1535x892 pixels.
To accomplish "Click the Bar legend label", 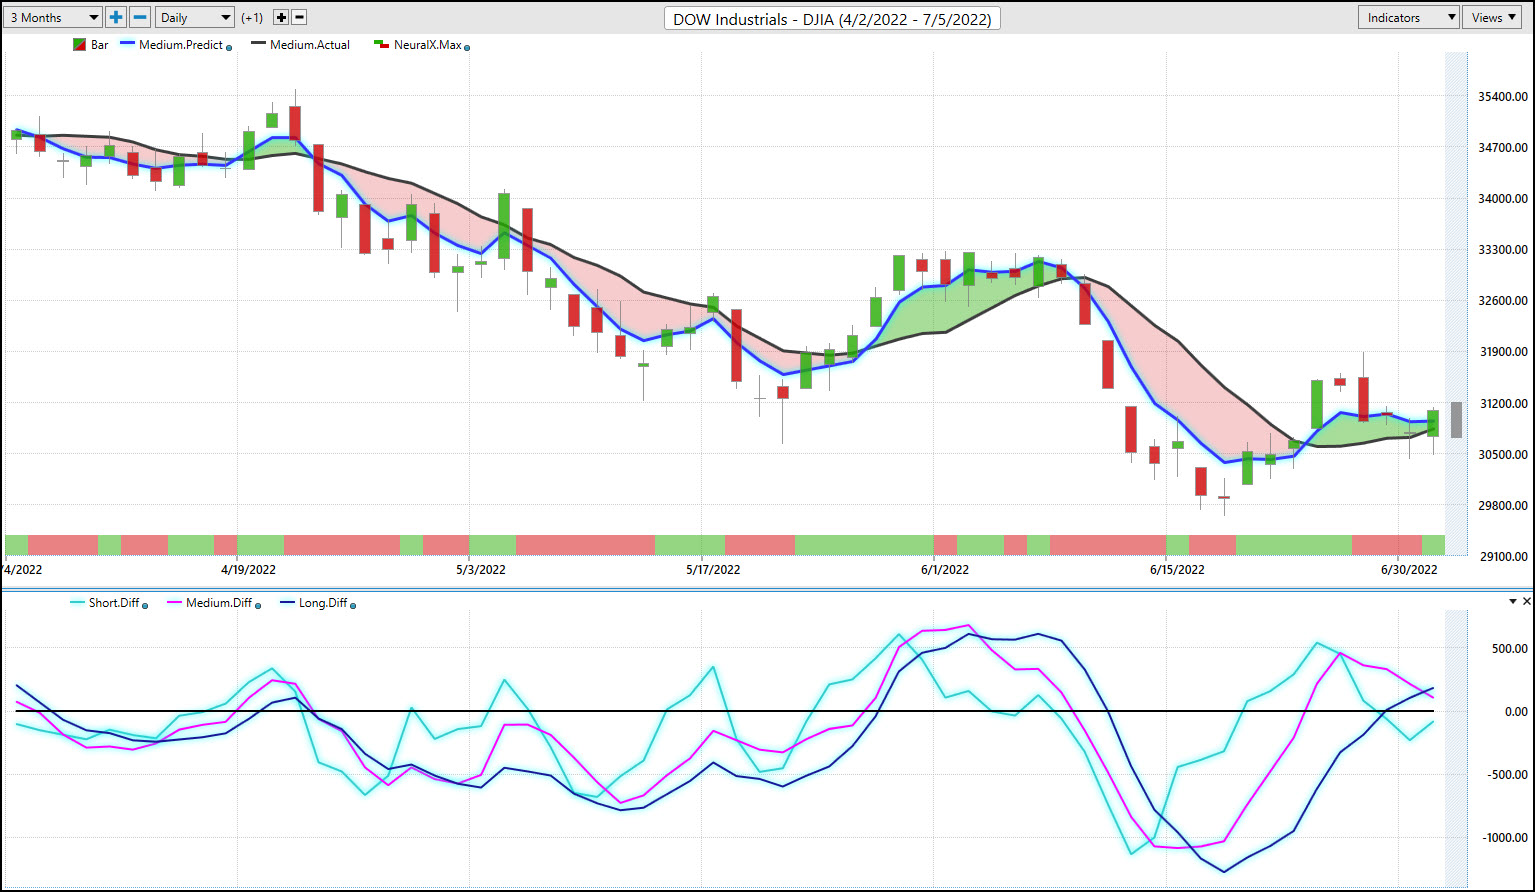I will pos(100,45).
